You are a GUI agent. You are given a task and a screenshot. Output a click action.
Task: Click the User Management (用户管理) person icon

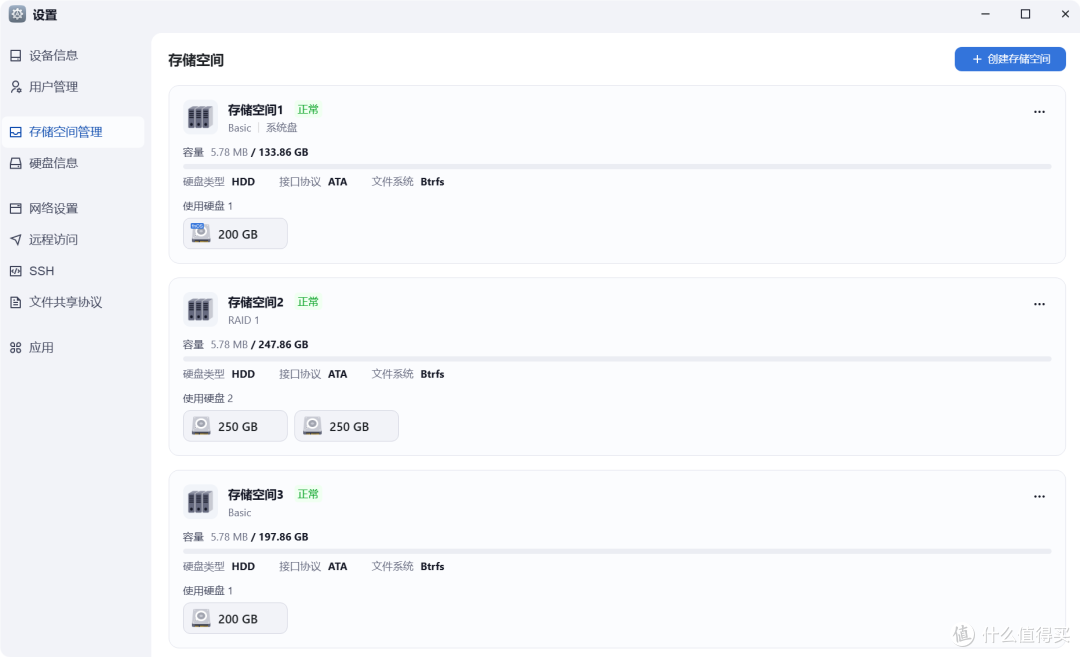(16, 87)
